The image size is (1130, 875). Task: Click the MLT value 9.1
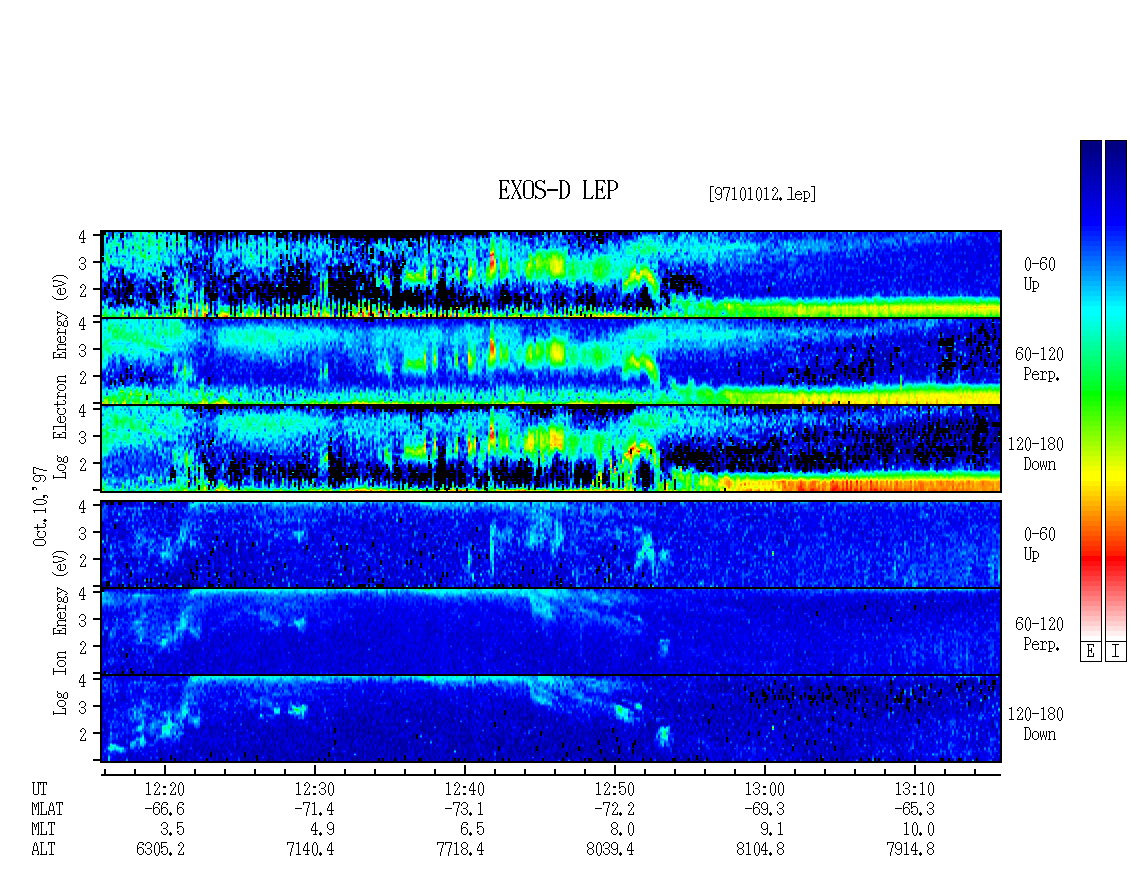[772, 830]
